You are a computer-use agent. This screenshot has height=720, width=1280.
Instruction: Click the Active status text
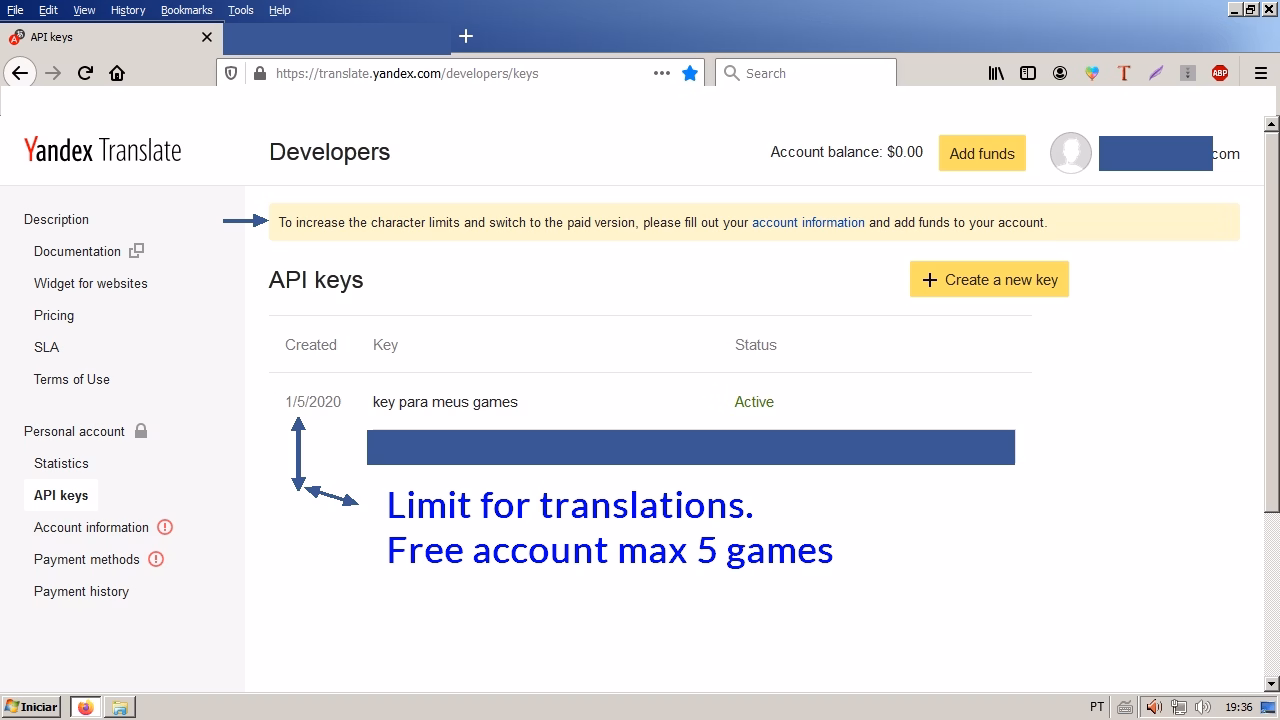point(754,402)
